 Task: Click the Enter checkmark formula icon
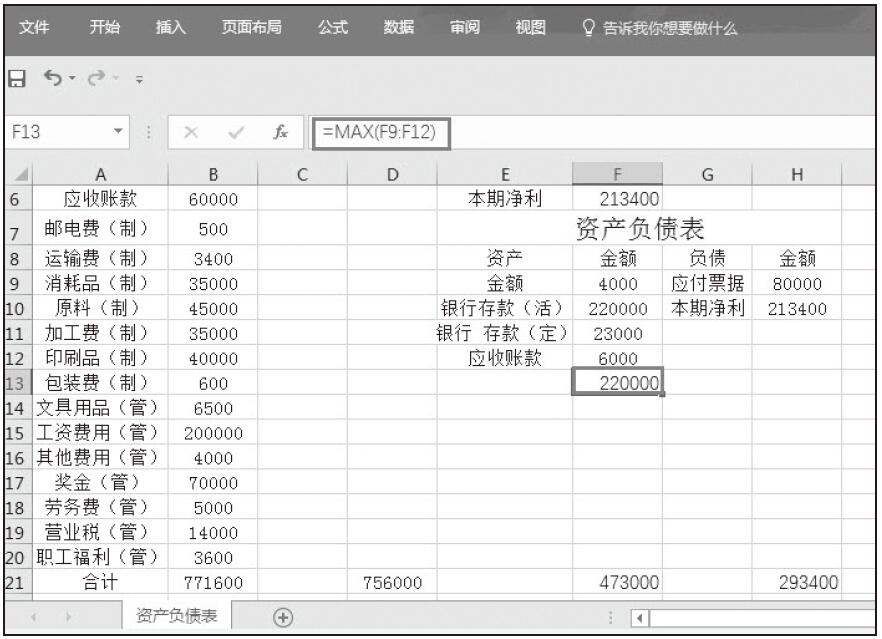[237, 133]
